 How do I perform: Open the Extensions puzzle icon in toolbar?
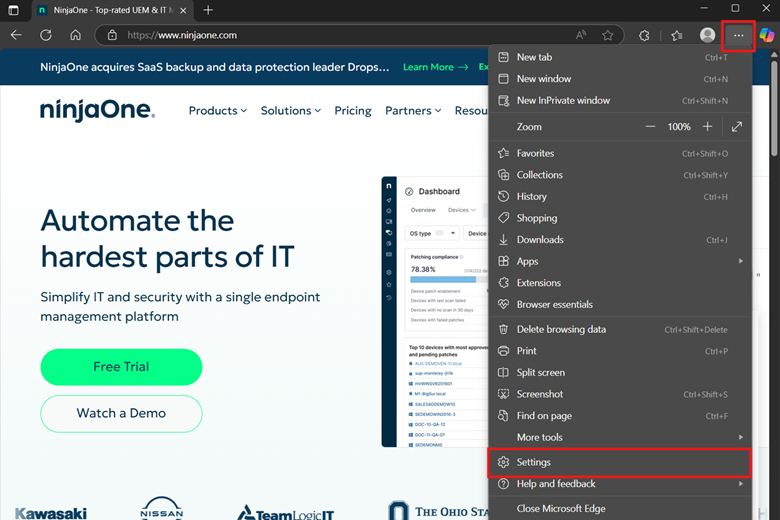coord(644,35)
